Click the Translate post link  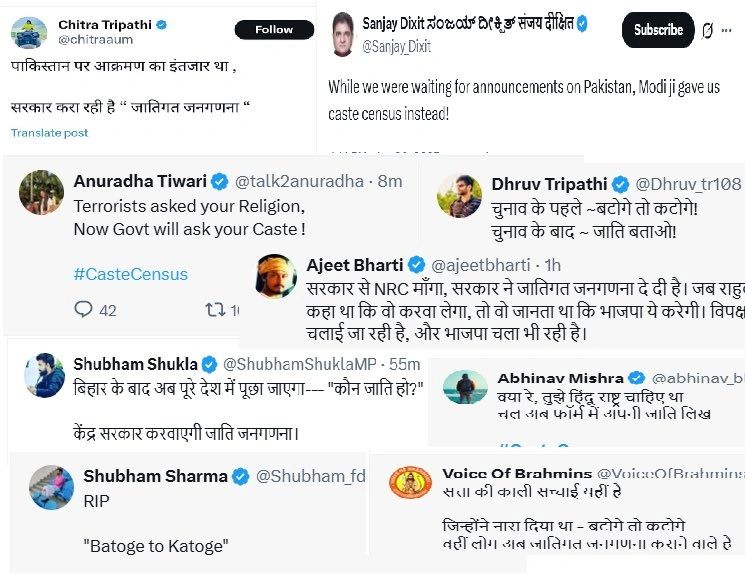pyautogui.click(x=50, y=133)
